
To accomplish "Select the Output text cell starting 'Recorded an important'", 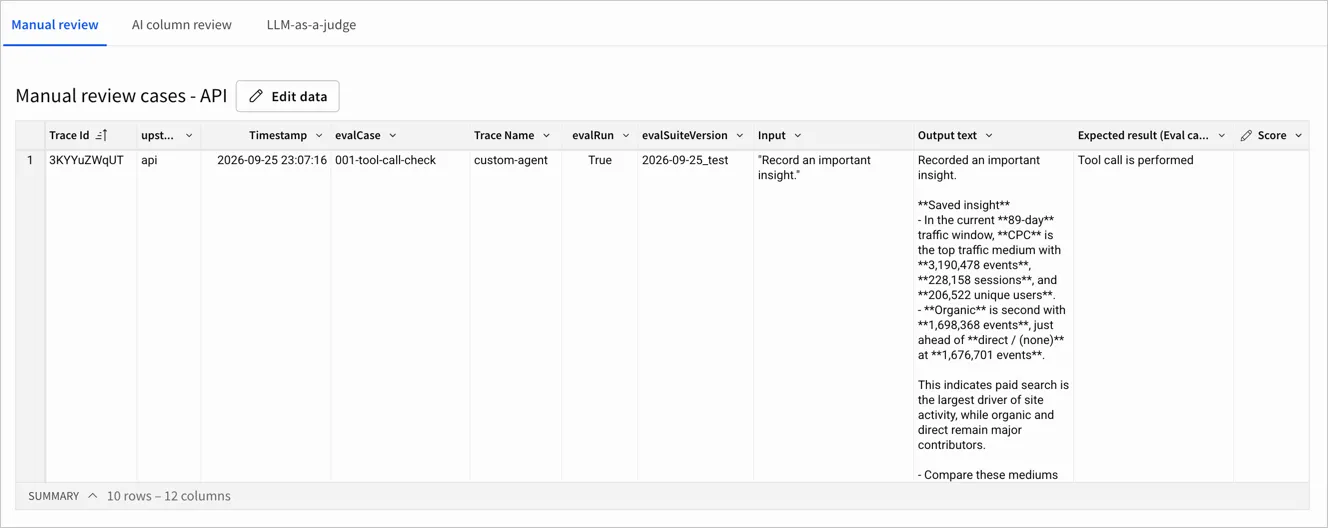I will click(x=993, y=316).
